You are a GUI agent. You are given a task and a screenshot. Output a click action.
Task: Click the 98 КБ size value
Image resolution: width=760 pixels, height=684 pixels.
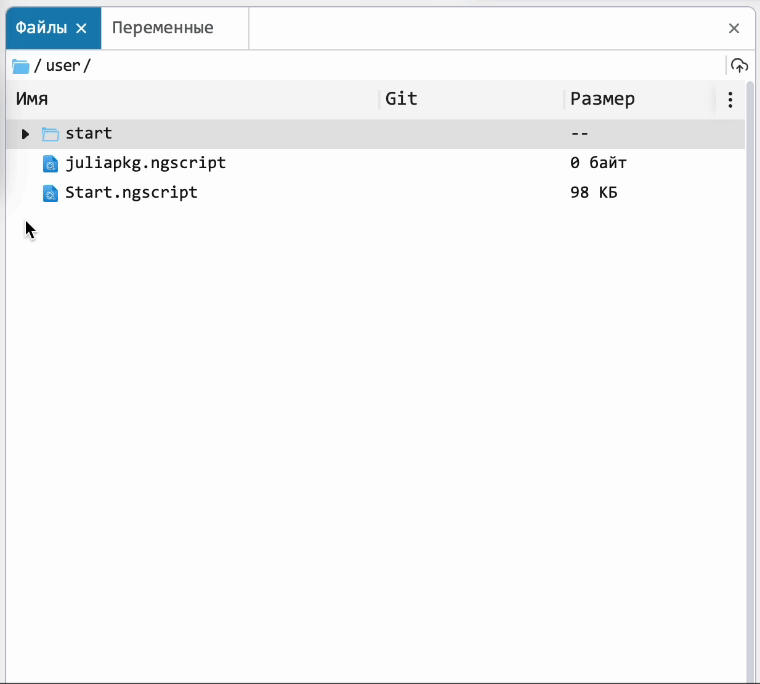[594, 193]
